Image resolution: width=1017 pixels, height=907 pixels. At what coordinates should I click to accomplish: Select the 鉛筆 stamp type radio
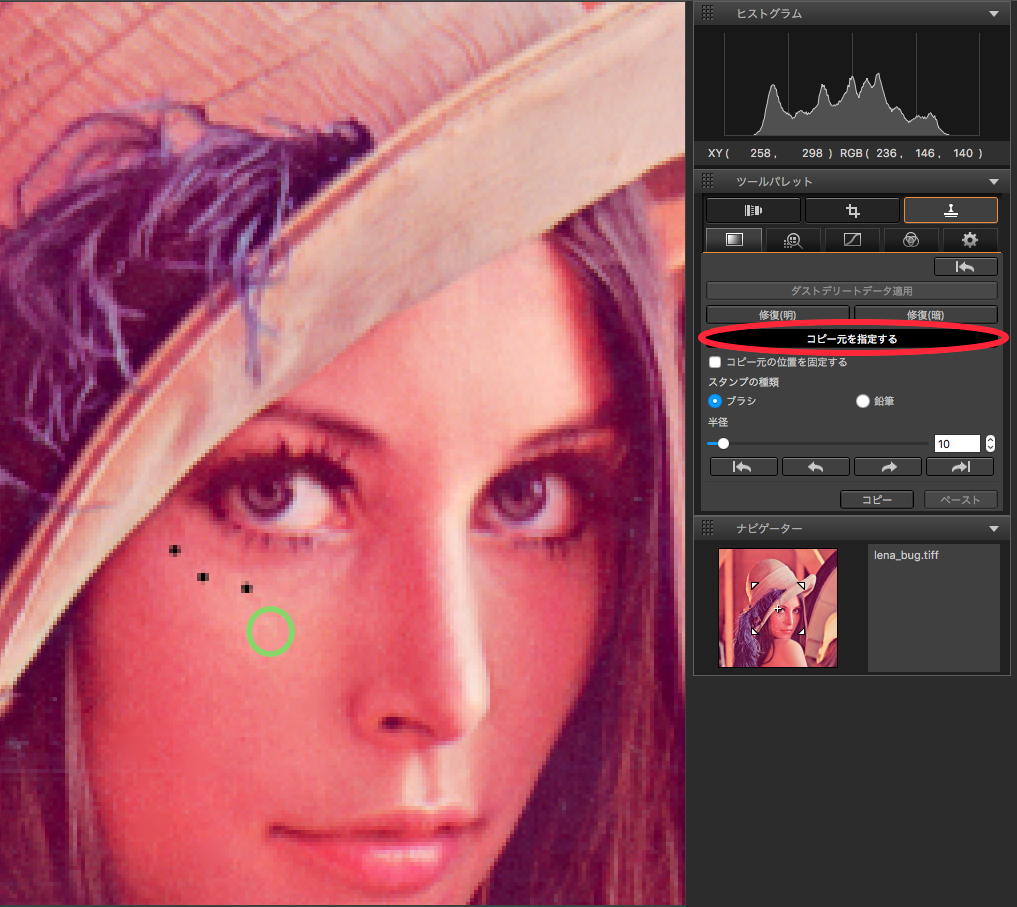863,401
